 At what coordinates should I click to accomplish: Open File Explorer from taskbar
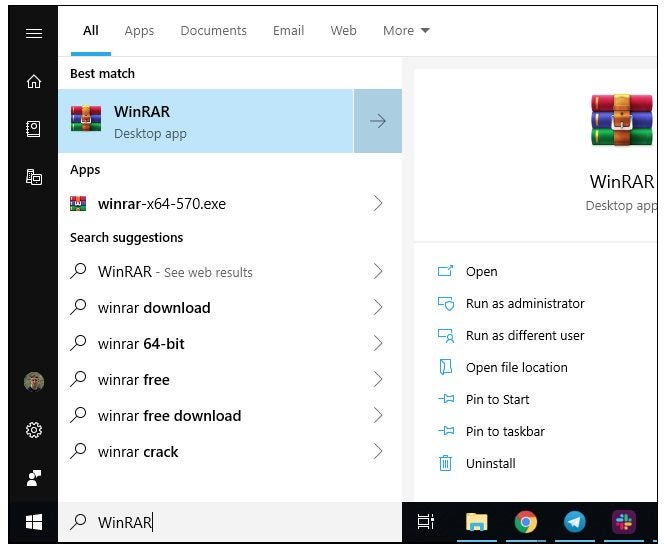click(477, 521)
